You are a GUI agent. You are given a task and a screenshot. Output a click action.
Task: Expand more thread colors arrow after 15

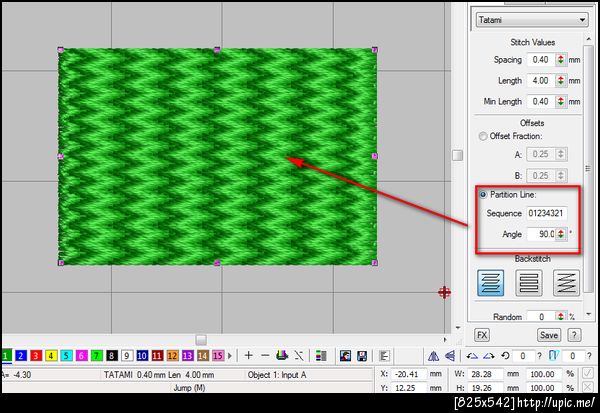(230, 356)
